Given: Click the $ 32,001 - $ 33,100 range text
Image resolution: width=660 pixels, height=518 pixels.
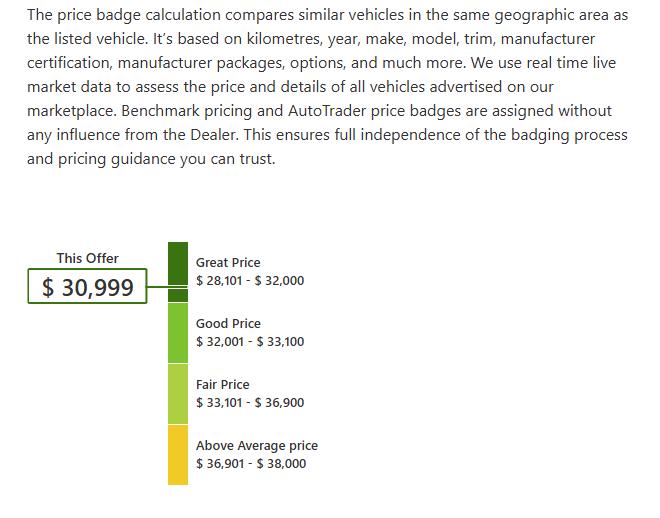Looking at the screenshot, I should coord(250,342).
